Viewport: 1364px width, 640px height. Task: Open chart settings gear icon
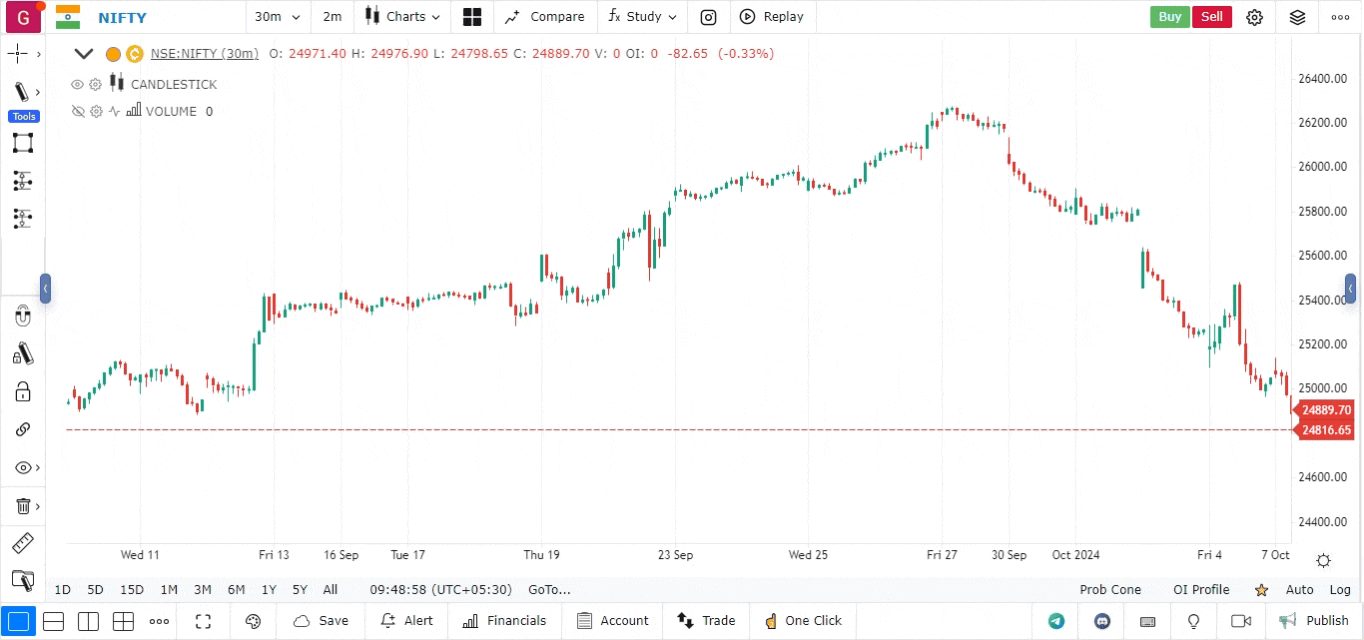[1255, 17]
